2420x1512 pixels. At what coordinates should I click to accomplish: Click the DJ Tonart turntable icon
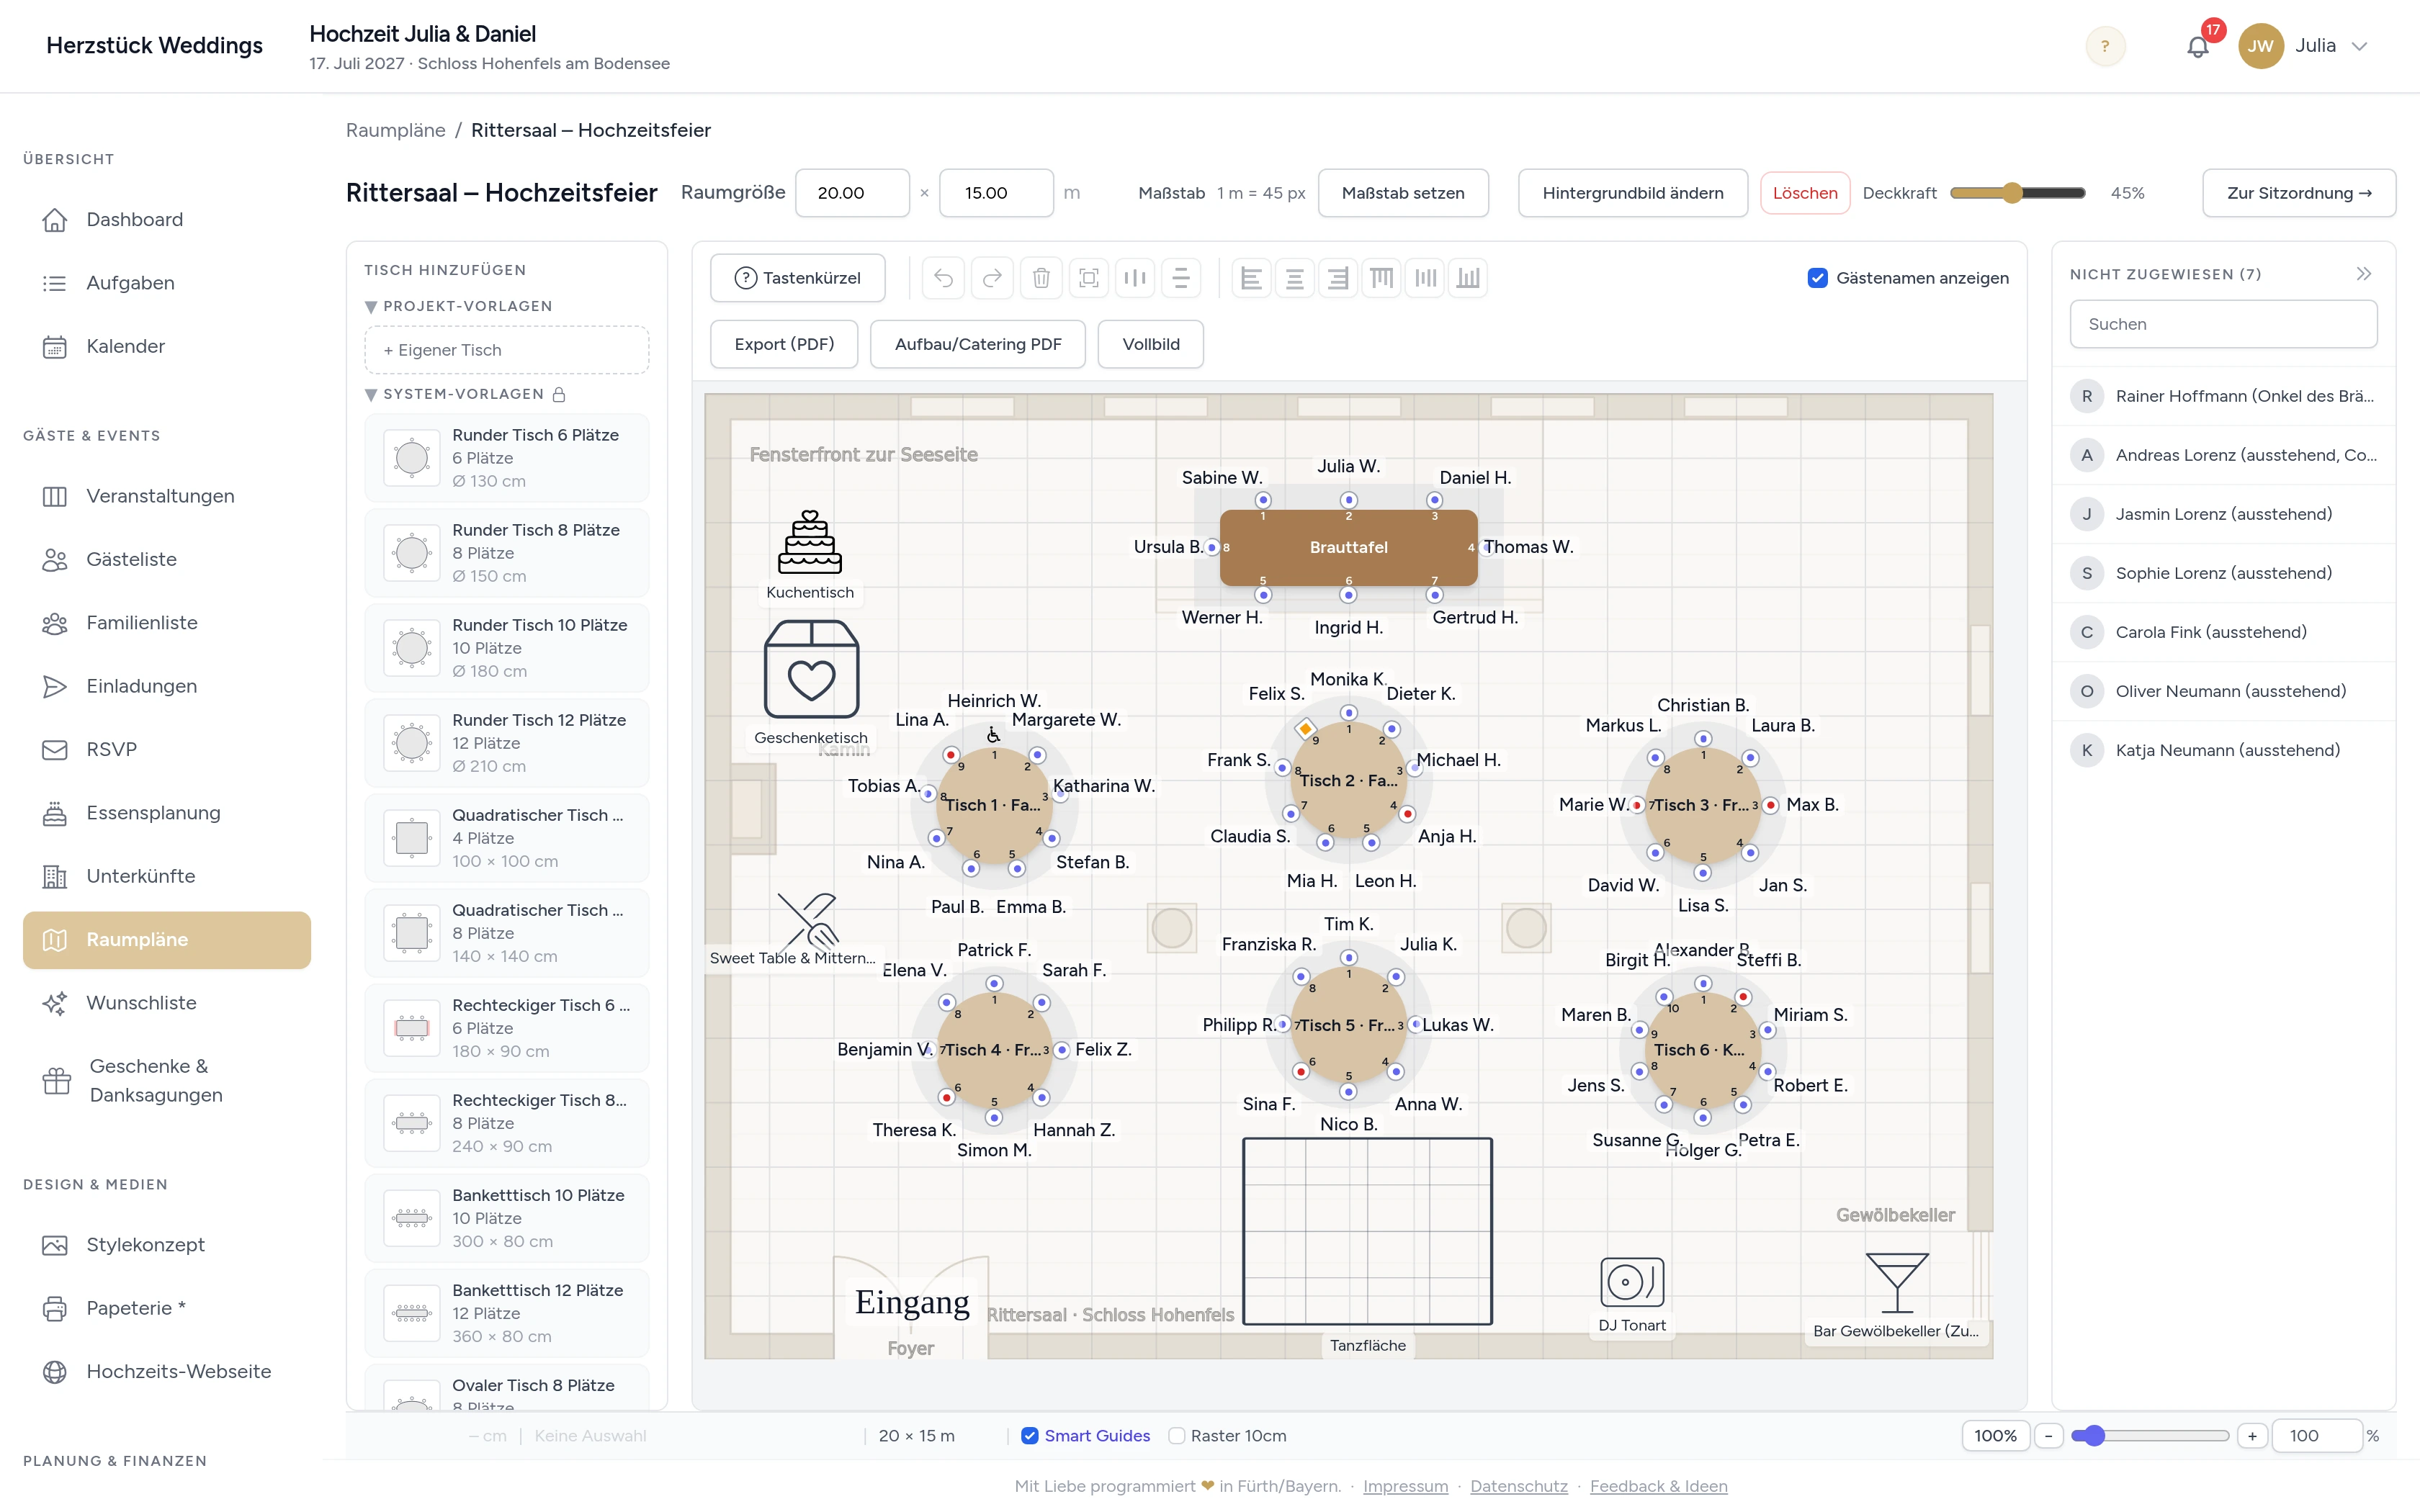click(1632, 1282)
